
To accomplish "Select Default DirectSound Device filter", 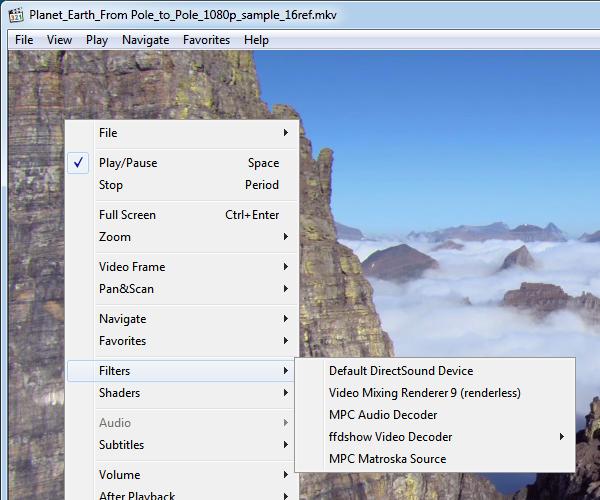I will tap(435, 371).
